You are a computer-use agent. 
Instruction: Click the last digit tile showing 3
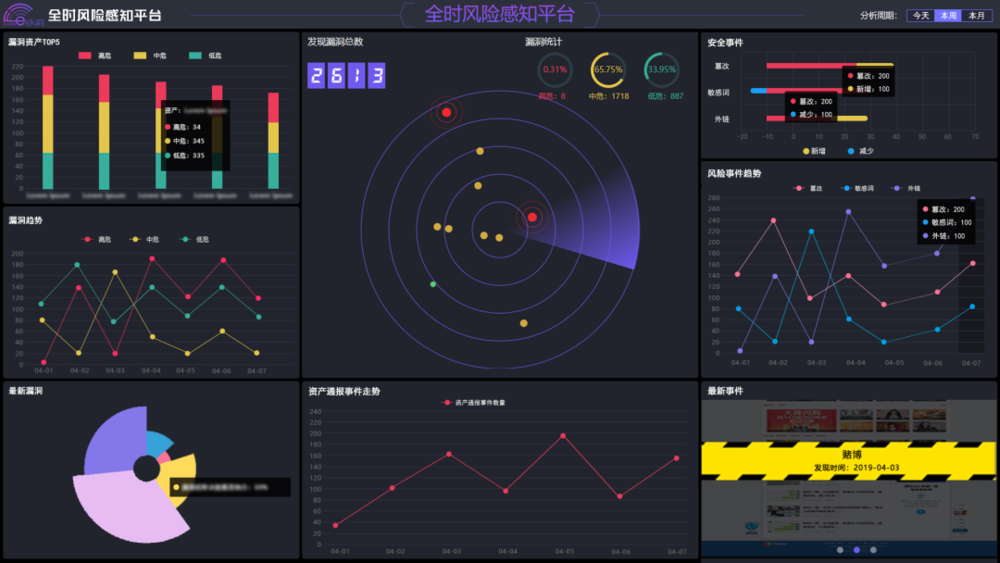(376, 75)
